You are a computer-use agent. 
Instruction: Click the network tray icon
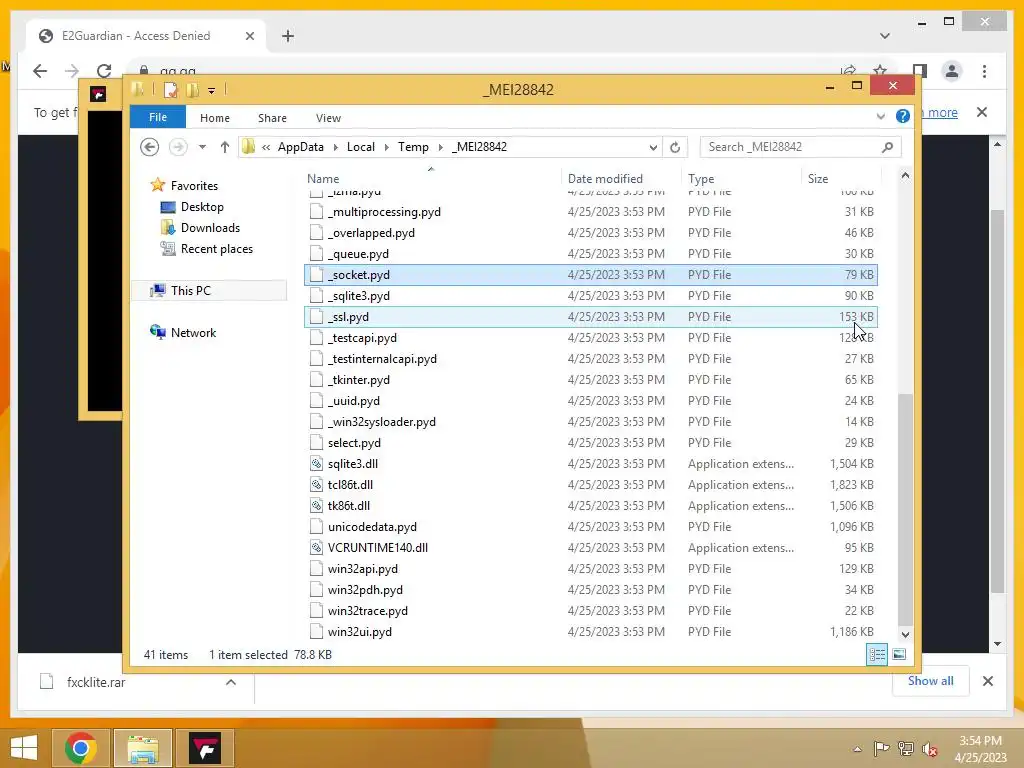point(906,749)
